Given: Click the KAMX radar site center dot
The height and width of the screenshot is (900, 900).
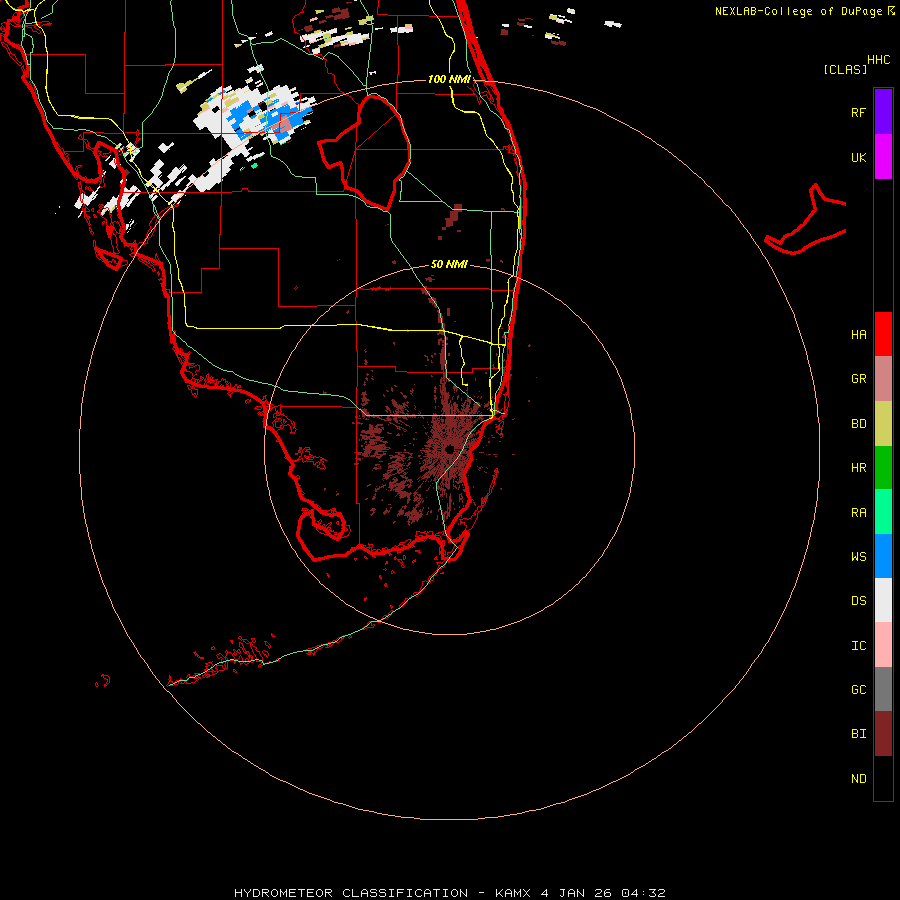Looking at the screenshot, I should (x=449, y=449).
